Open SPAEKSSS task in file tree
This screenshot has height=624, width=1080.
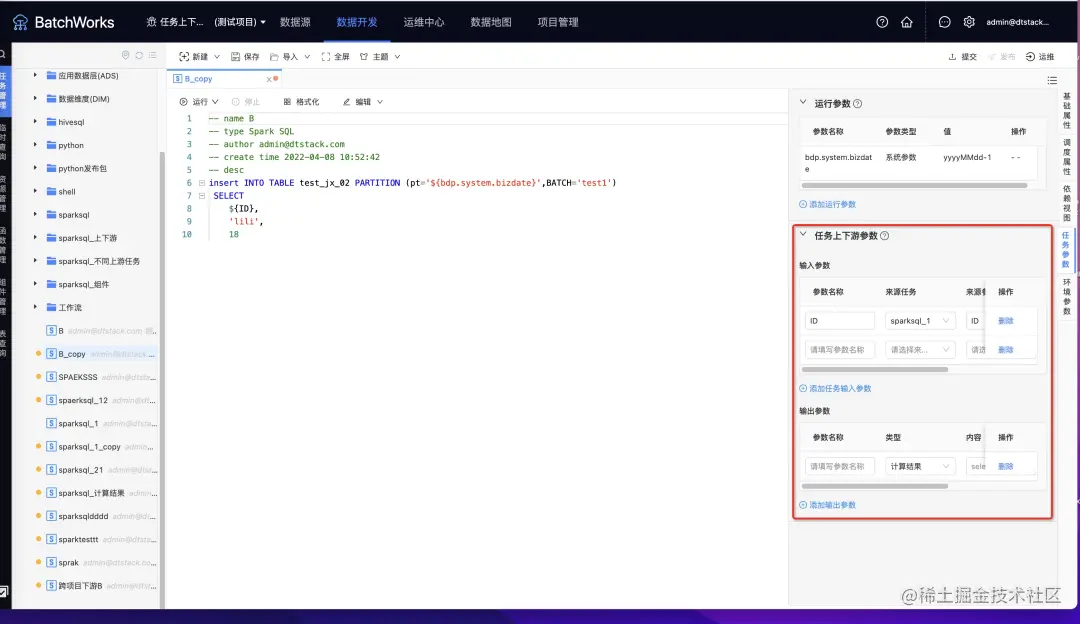pos(78,377)
